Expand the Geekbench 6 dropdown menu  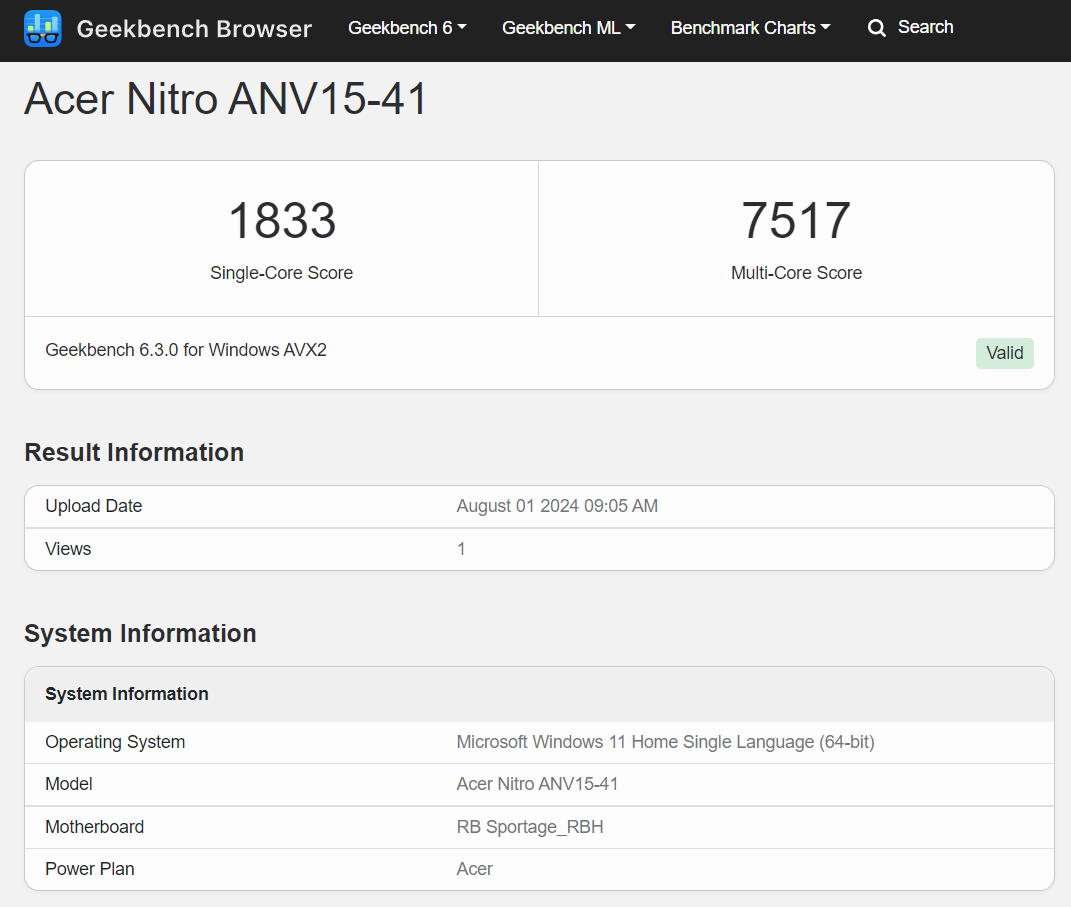(407, 28)
